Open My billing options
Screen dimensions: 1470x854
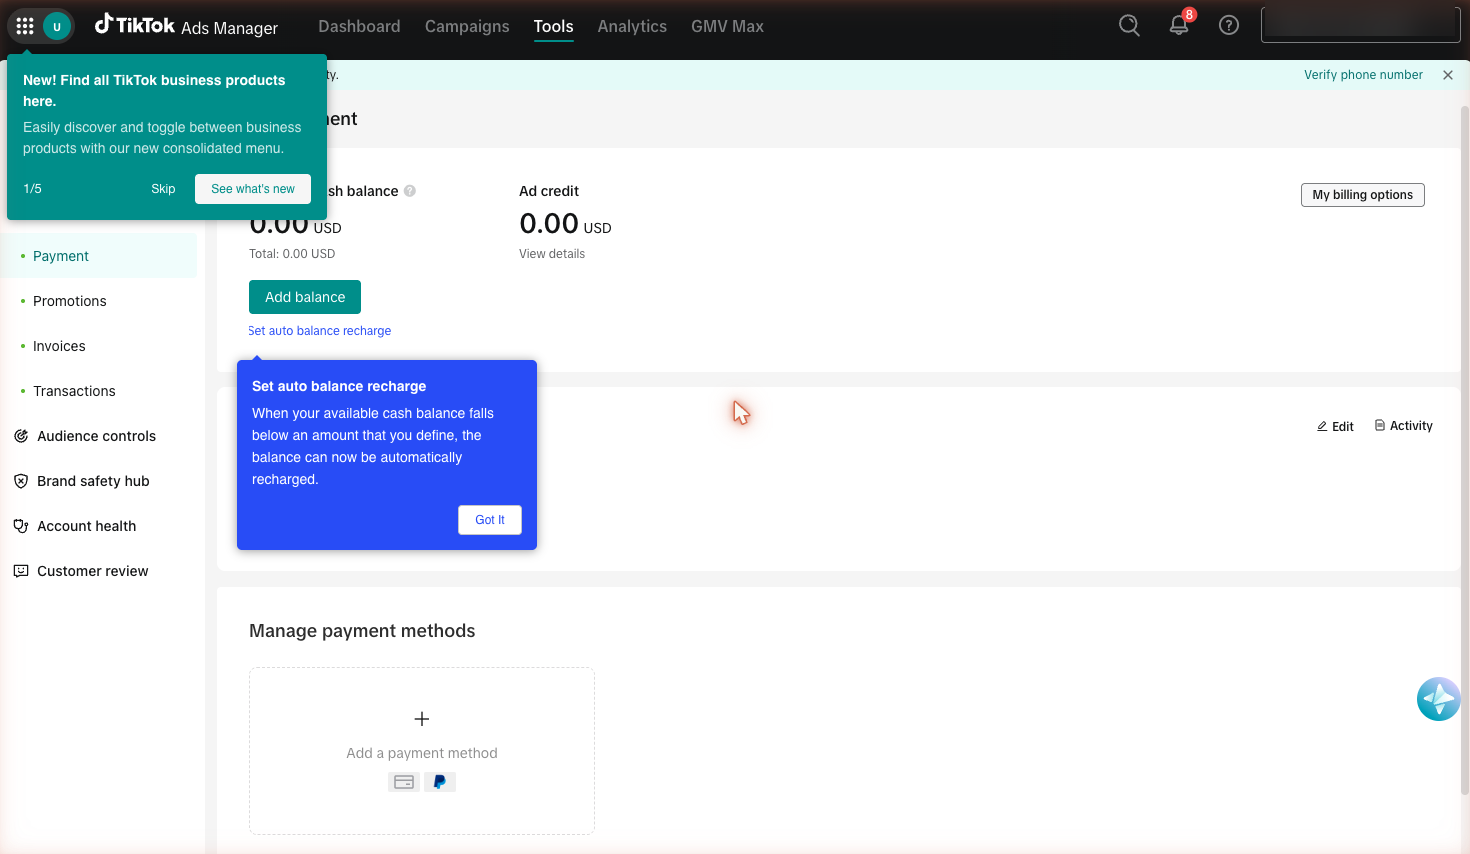pyautogui.click(x=1362, y=195)
